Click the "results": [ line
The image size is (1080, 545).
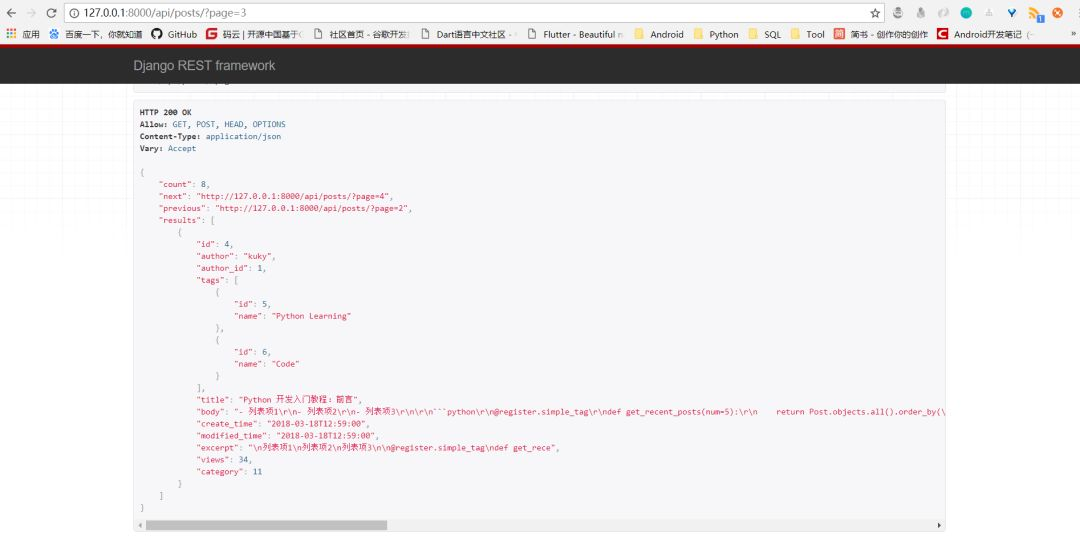pyautogui.click(x=187, y=220)
